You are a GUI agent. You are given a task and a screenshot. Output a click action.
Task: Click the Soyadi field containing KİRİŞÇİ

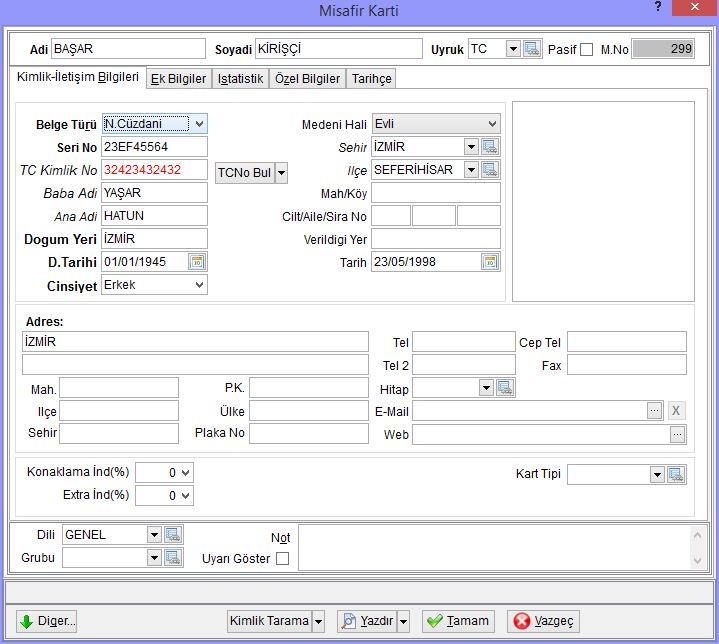click(338, 49)
